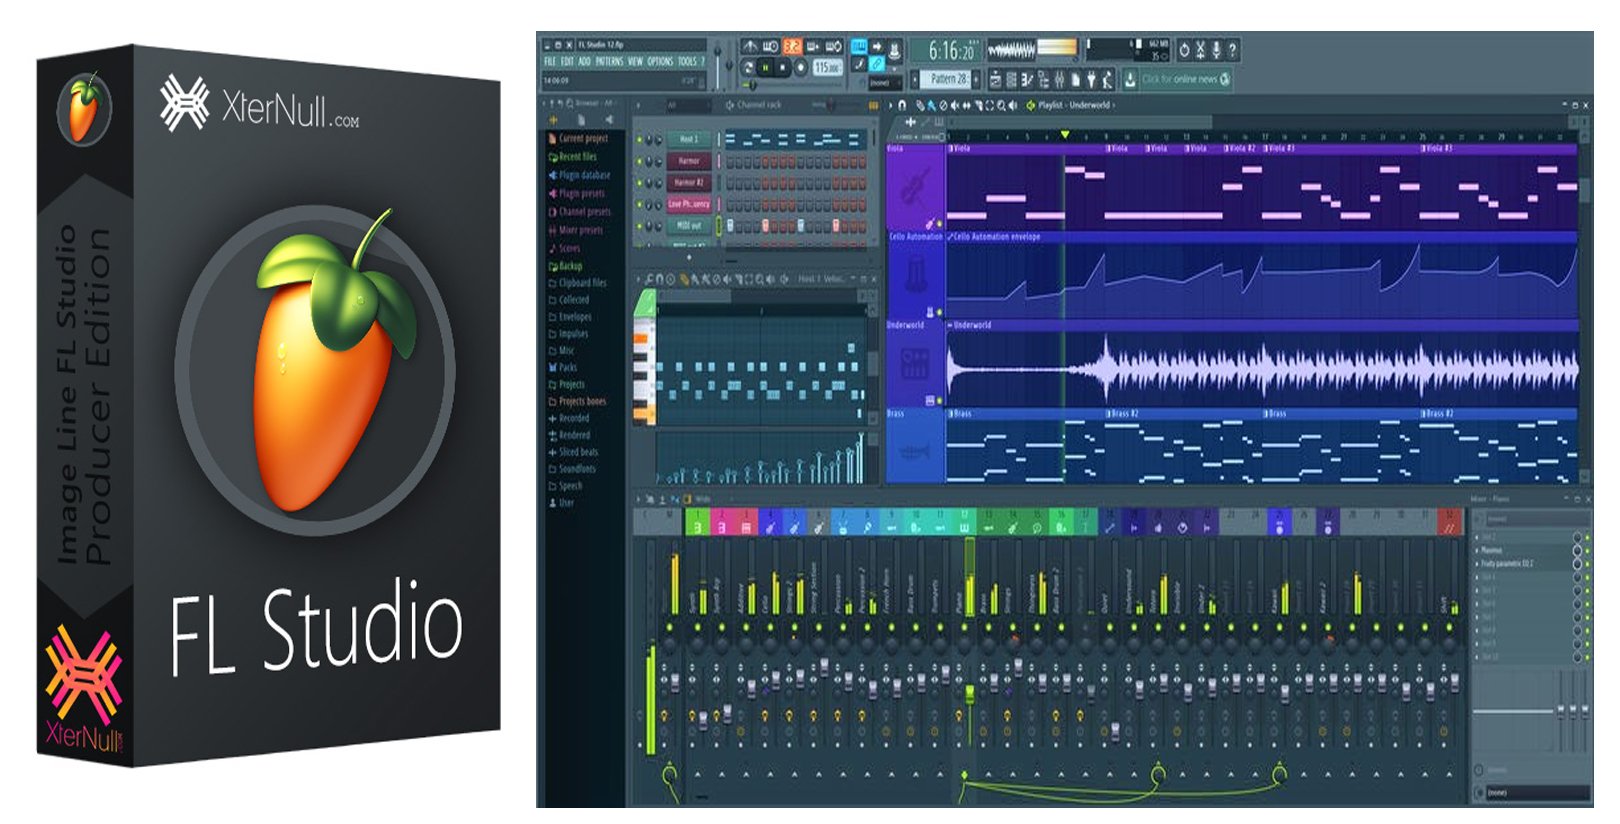The width and height of the screenshot is (1620, 824).
Task: Toggle the typing keyboard to piano icon
Action: coord(859,46)
